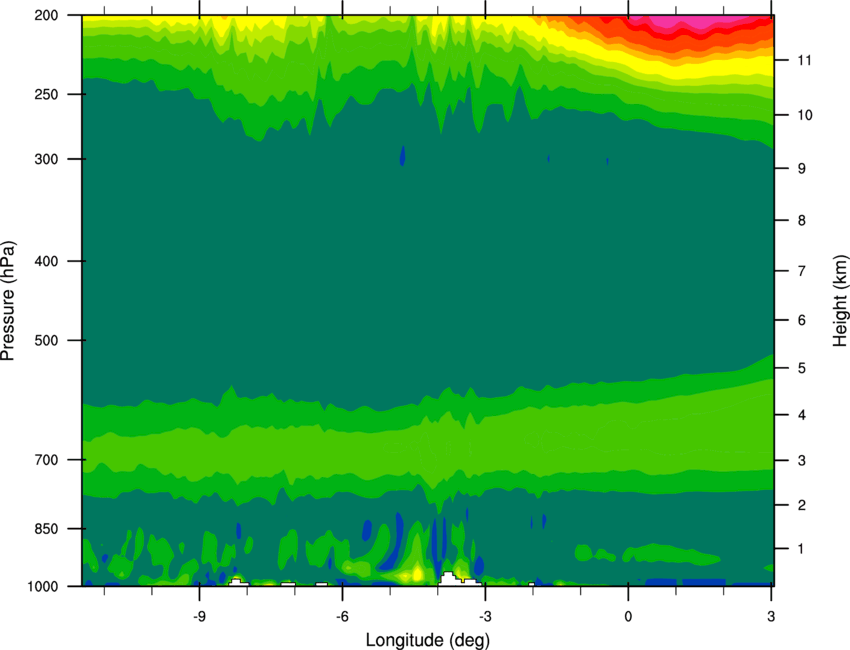Pick the 5 km height label
This screenshot has height=650, width=850.
point(801,368)
